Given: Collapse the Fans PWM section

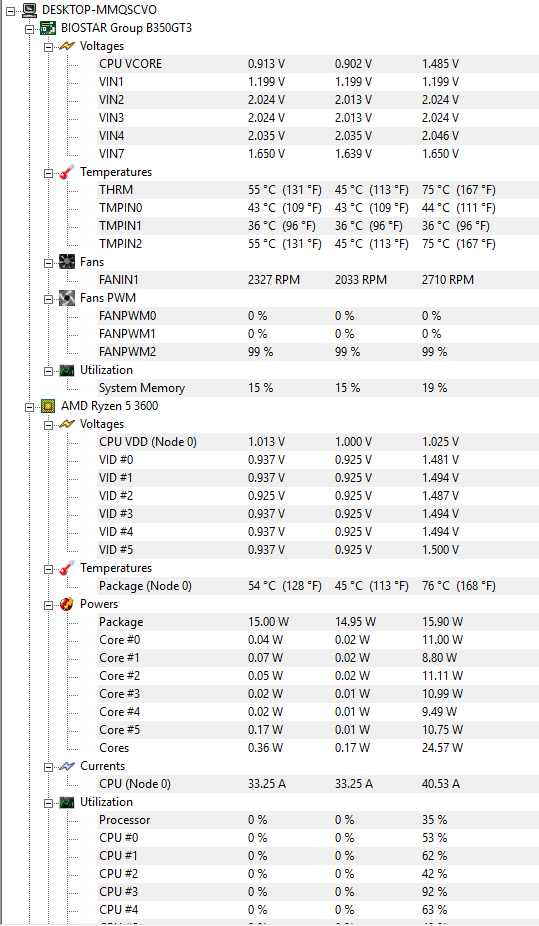Looking at the screenshot, I should (x=48, y=298).
